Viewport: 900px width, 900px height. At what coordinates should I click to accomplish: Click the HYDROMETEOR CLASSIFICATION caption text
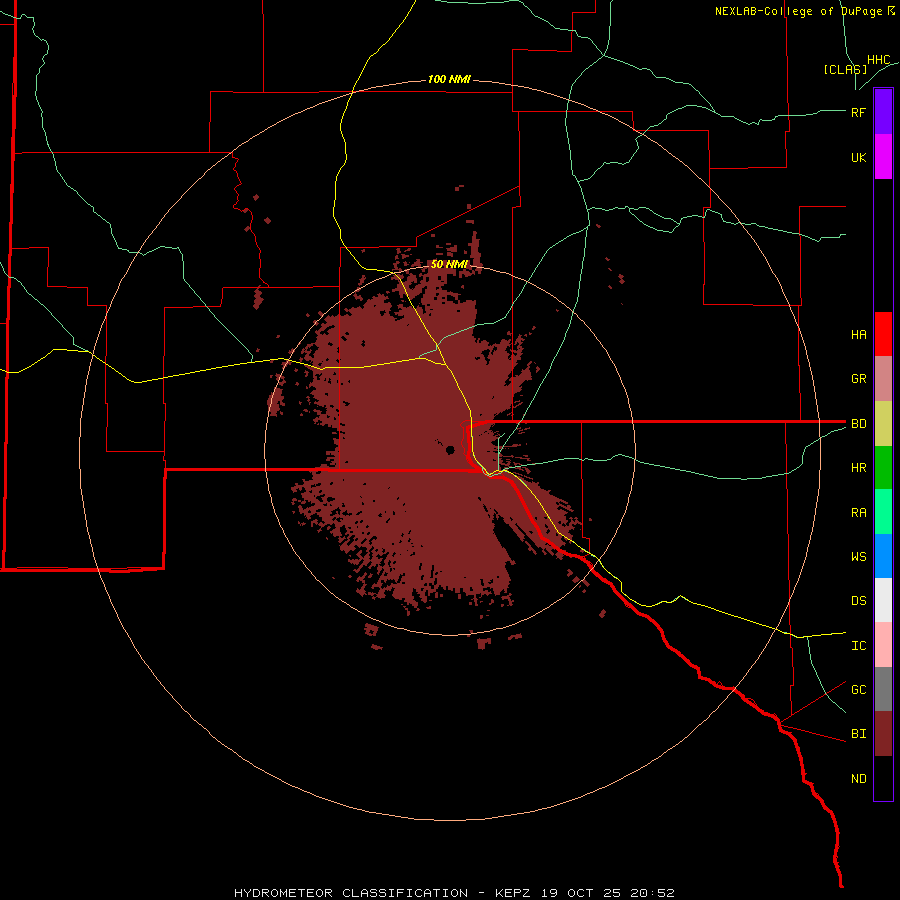(x=351, y=893)
